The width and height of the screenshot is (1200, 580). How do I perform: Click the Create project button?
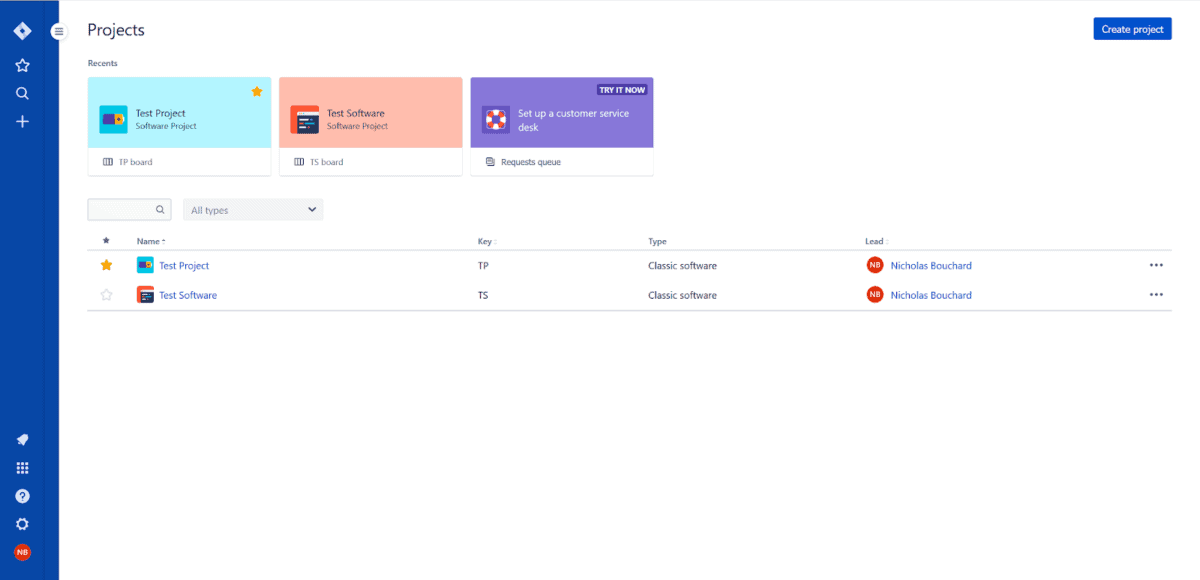coord(1132,28)
